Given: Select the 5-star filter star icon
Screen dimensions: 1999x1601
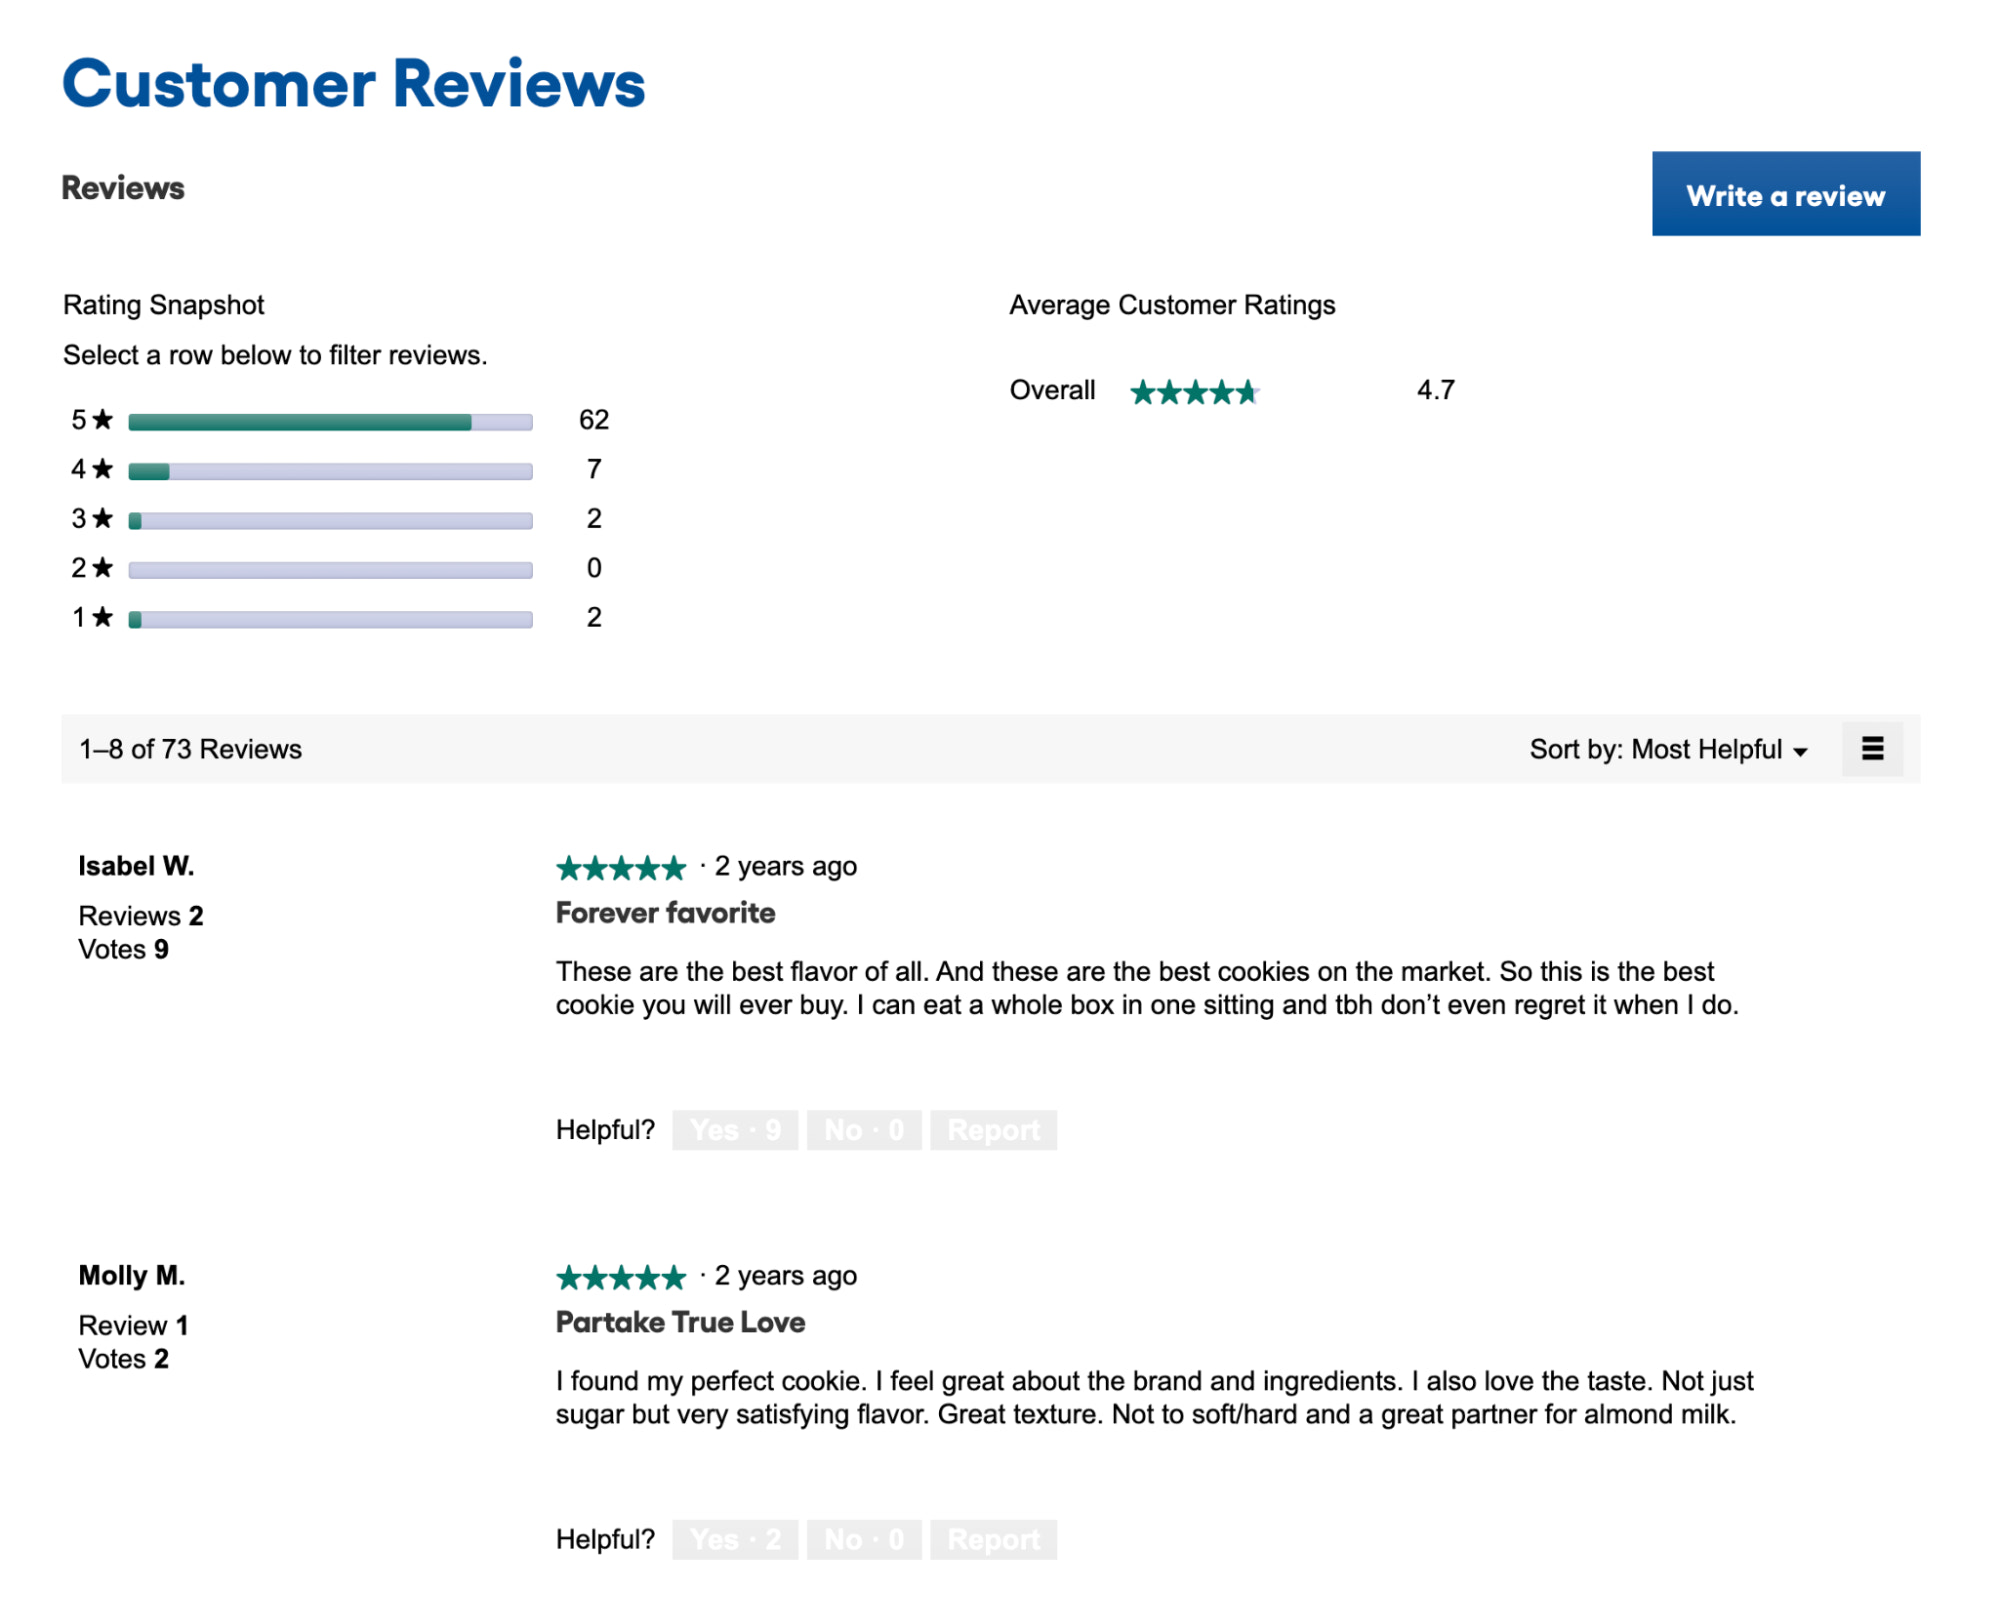Looking at the screenshot, I should click(x=102, y=419).
